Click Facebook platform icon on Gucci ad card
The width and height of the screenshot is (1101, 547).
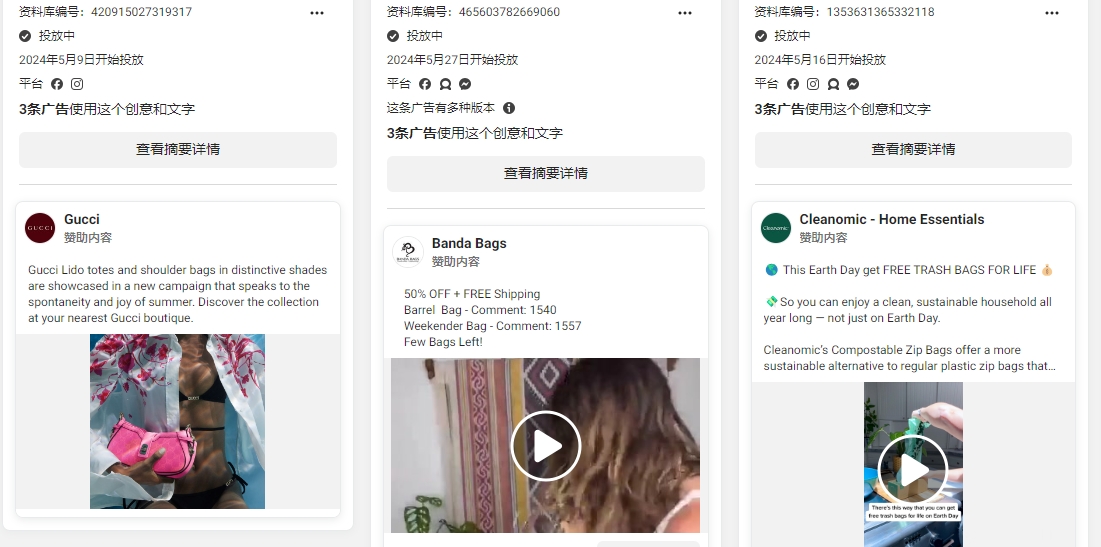point(57,84)
